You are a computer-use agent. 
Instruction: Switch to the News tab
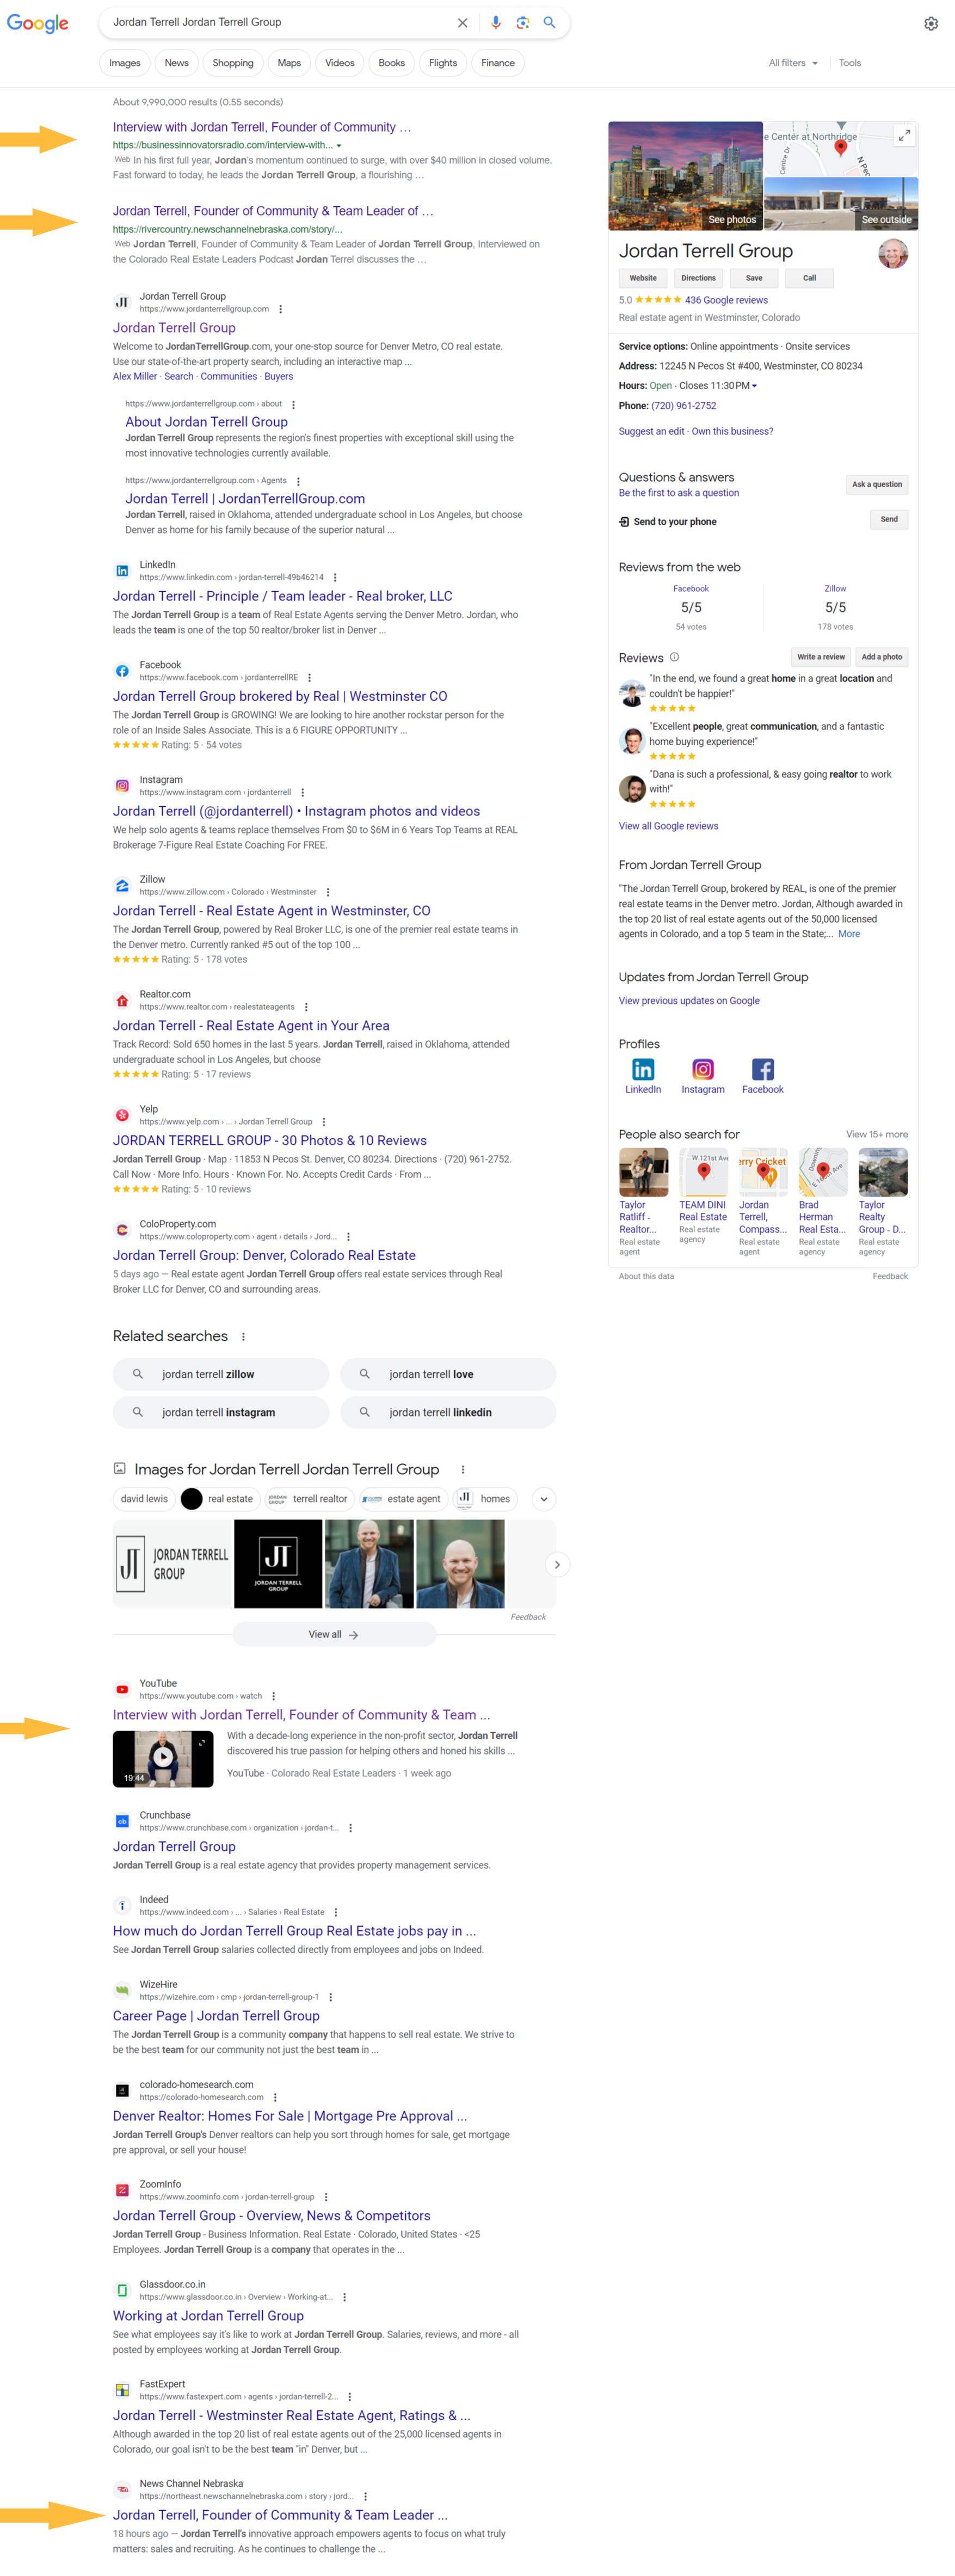(x=176, y=63)
